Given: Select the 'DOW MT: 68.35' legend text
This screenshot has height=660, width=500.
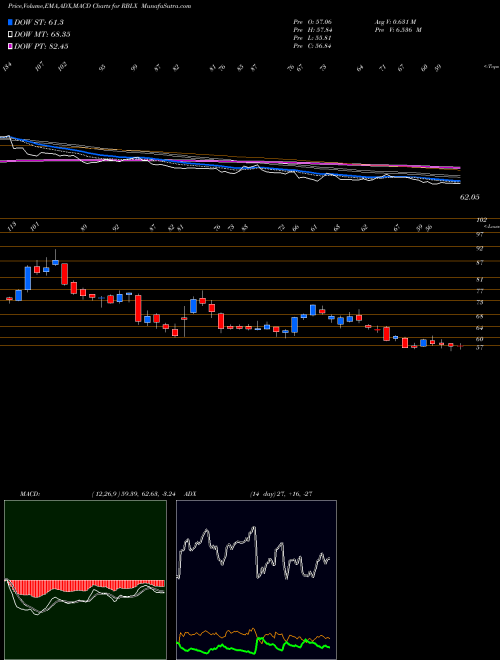Looking at the screenshot, I should 42,35.
